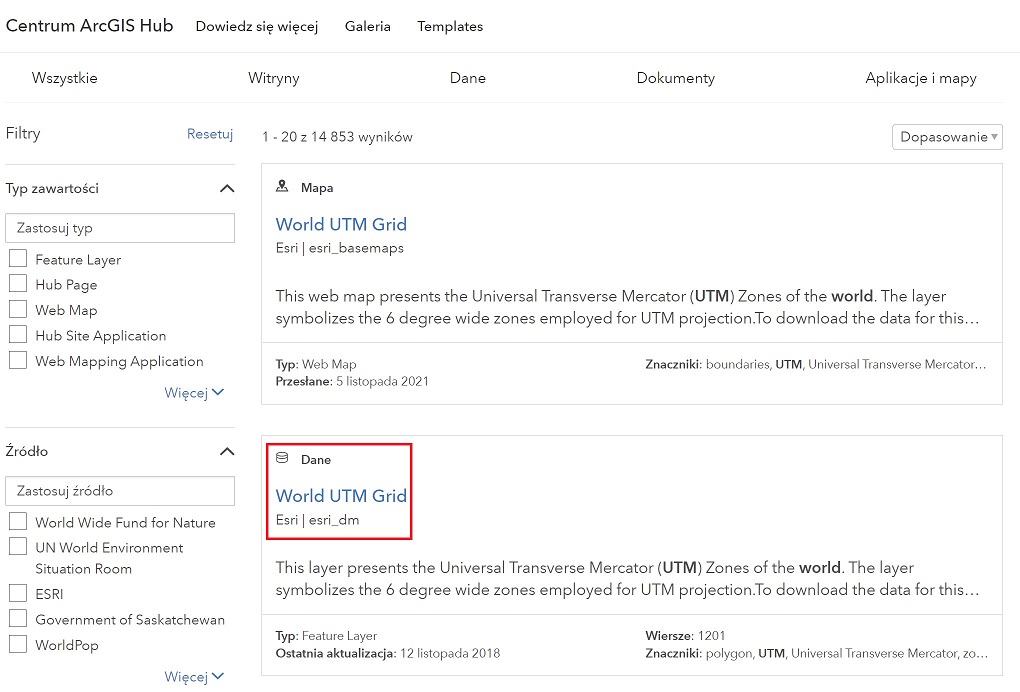This screenshot has height=692, width=1020.
Task: Click the Resetuj filters link
Action: [209, 134]
